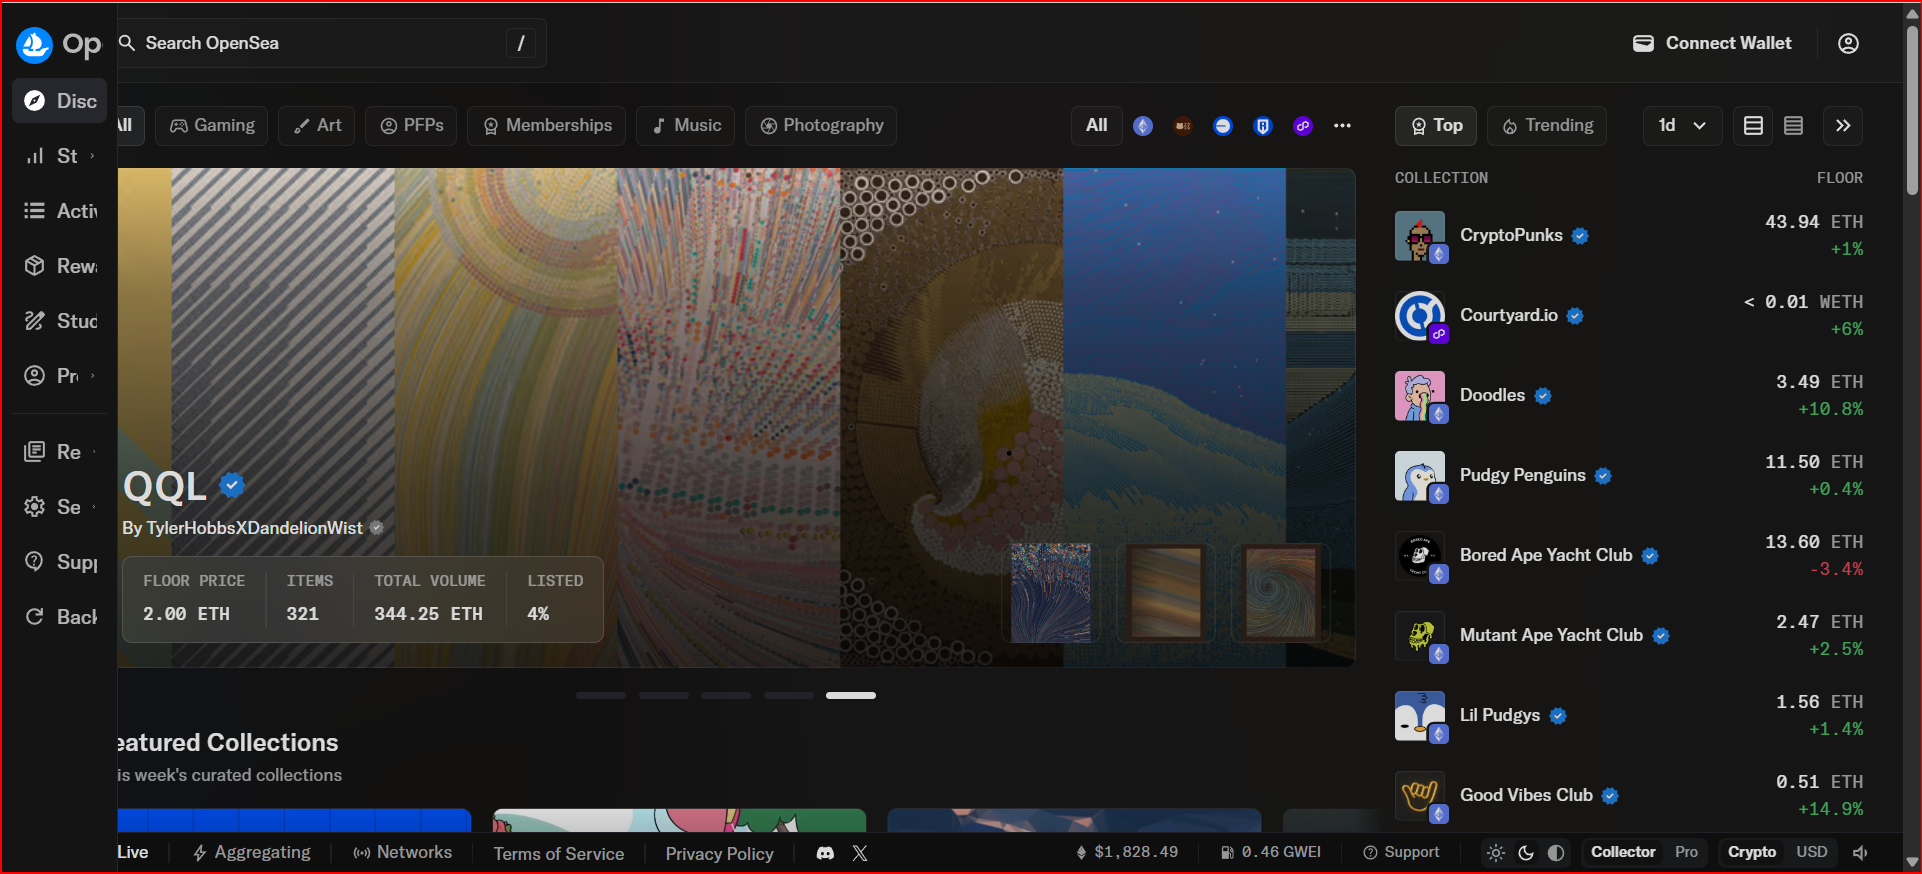Click the Lil Pudgys collection avatar

pyautogui.click(x=1420, y=716)
